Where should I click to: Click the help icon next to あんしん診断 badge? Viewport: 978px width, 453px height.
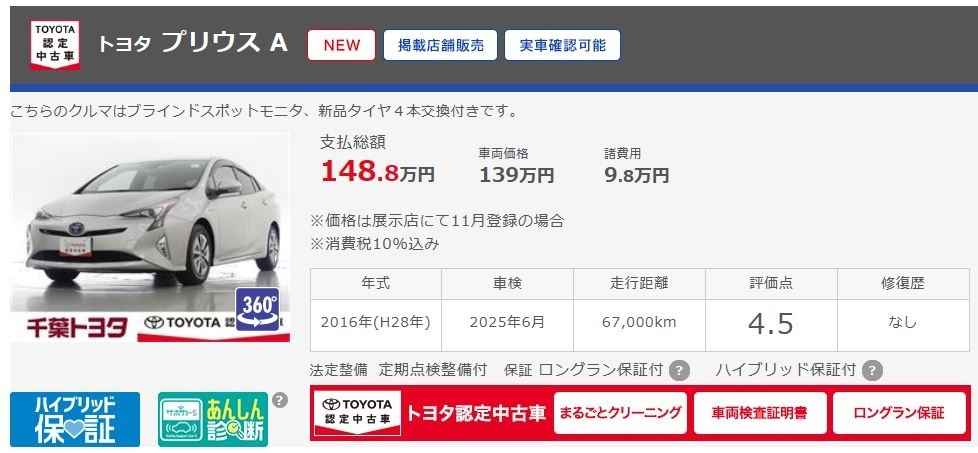click(x=280, y=400)
